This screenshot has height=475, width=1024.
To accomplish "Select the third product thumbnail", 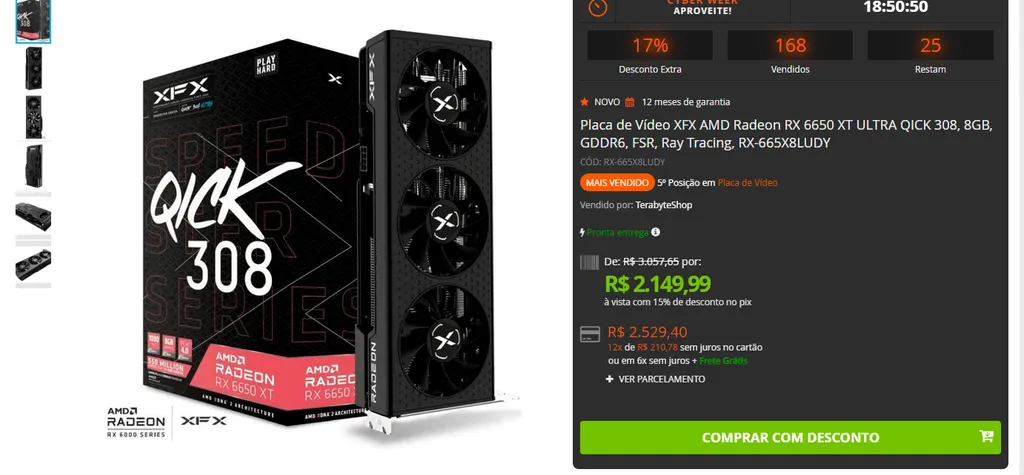I will pyautogui.click(x=33, y=117).
